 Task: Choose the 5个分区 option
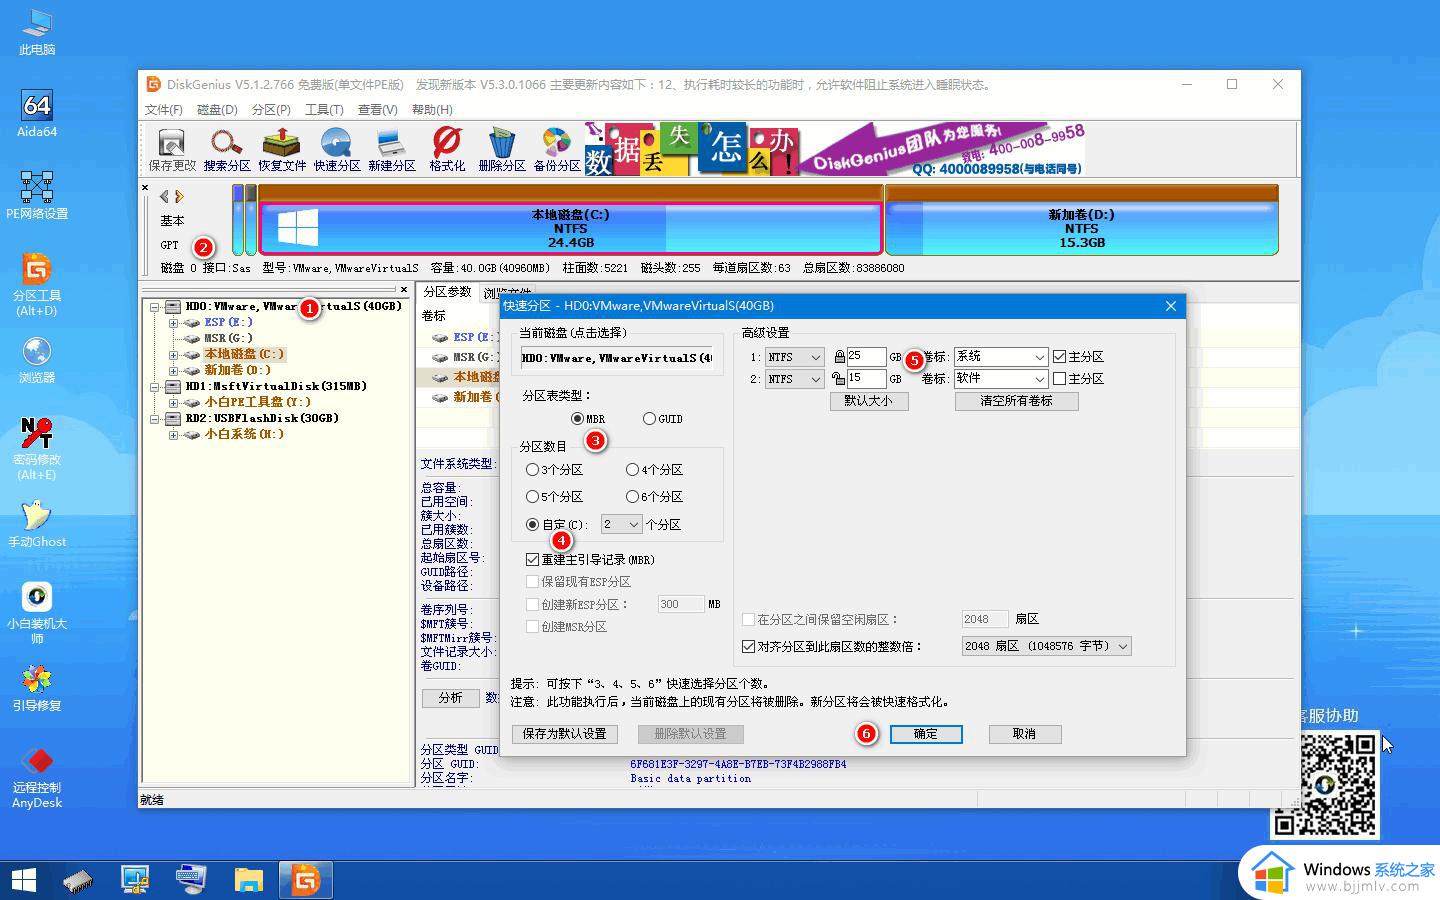click(554, 497)
